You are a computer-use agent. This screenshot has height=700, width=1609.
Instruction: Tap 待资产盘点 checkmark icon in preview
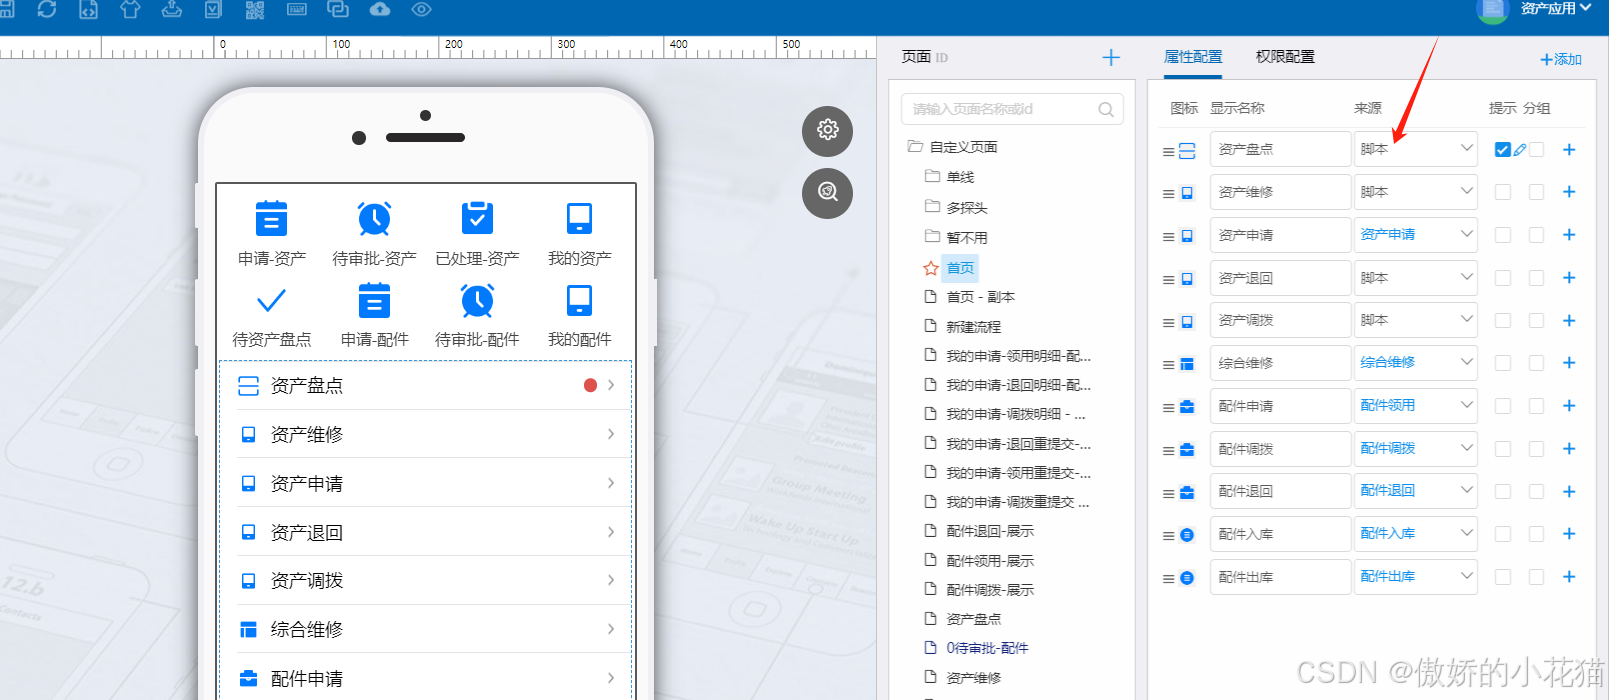pos(271,300)
